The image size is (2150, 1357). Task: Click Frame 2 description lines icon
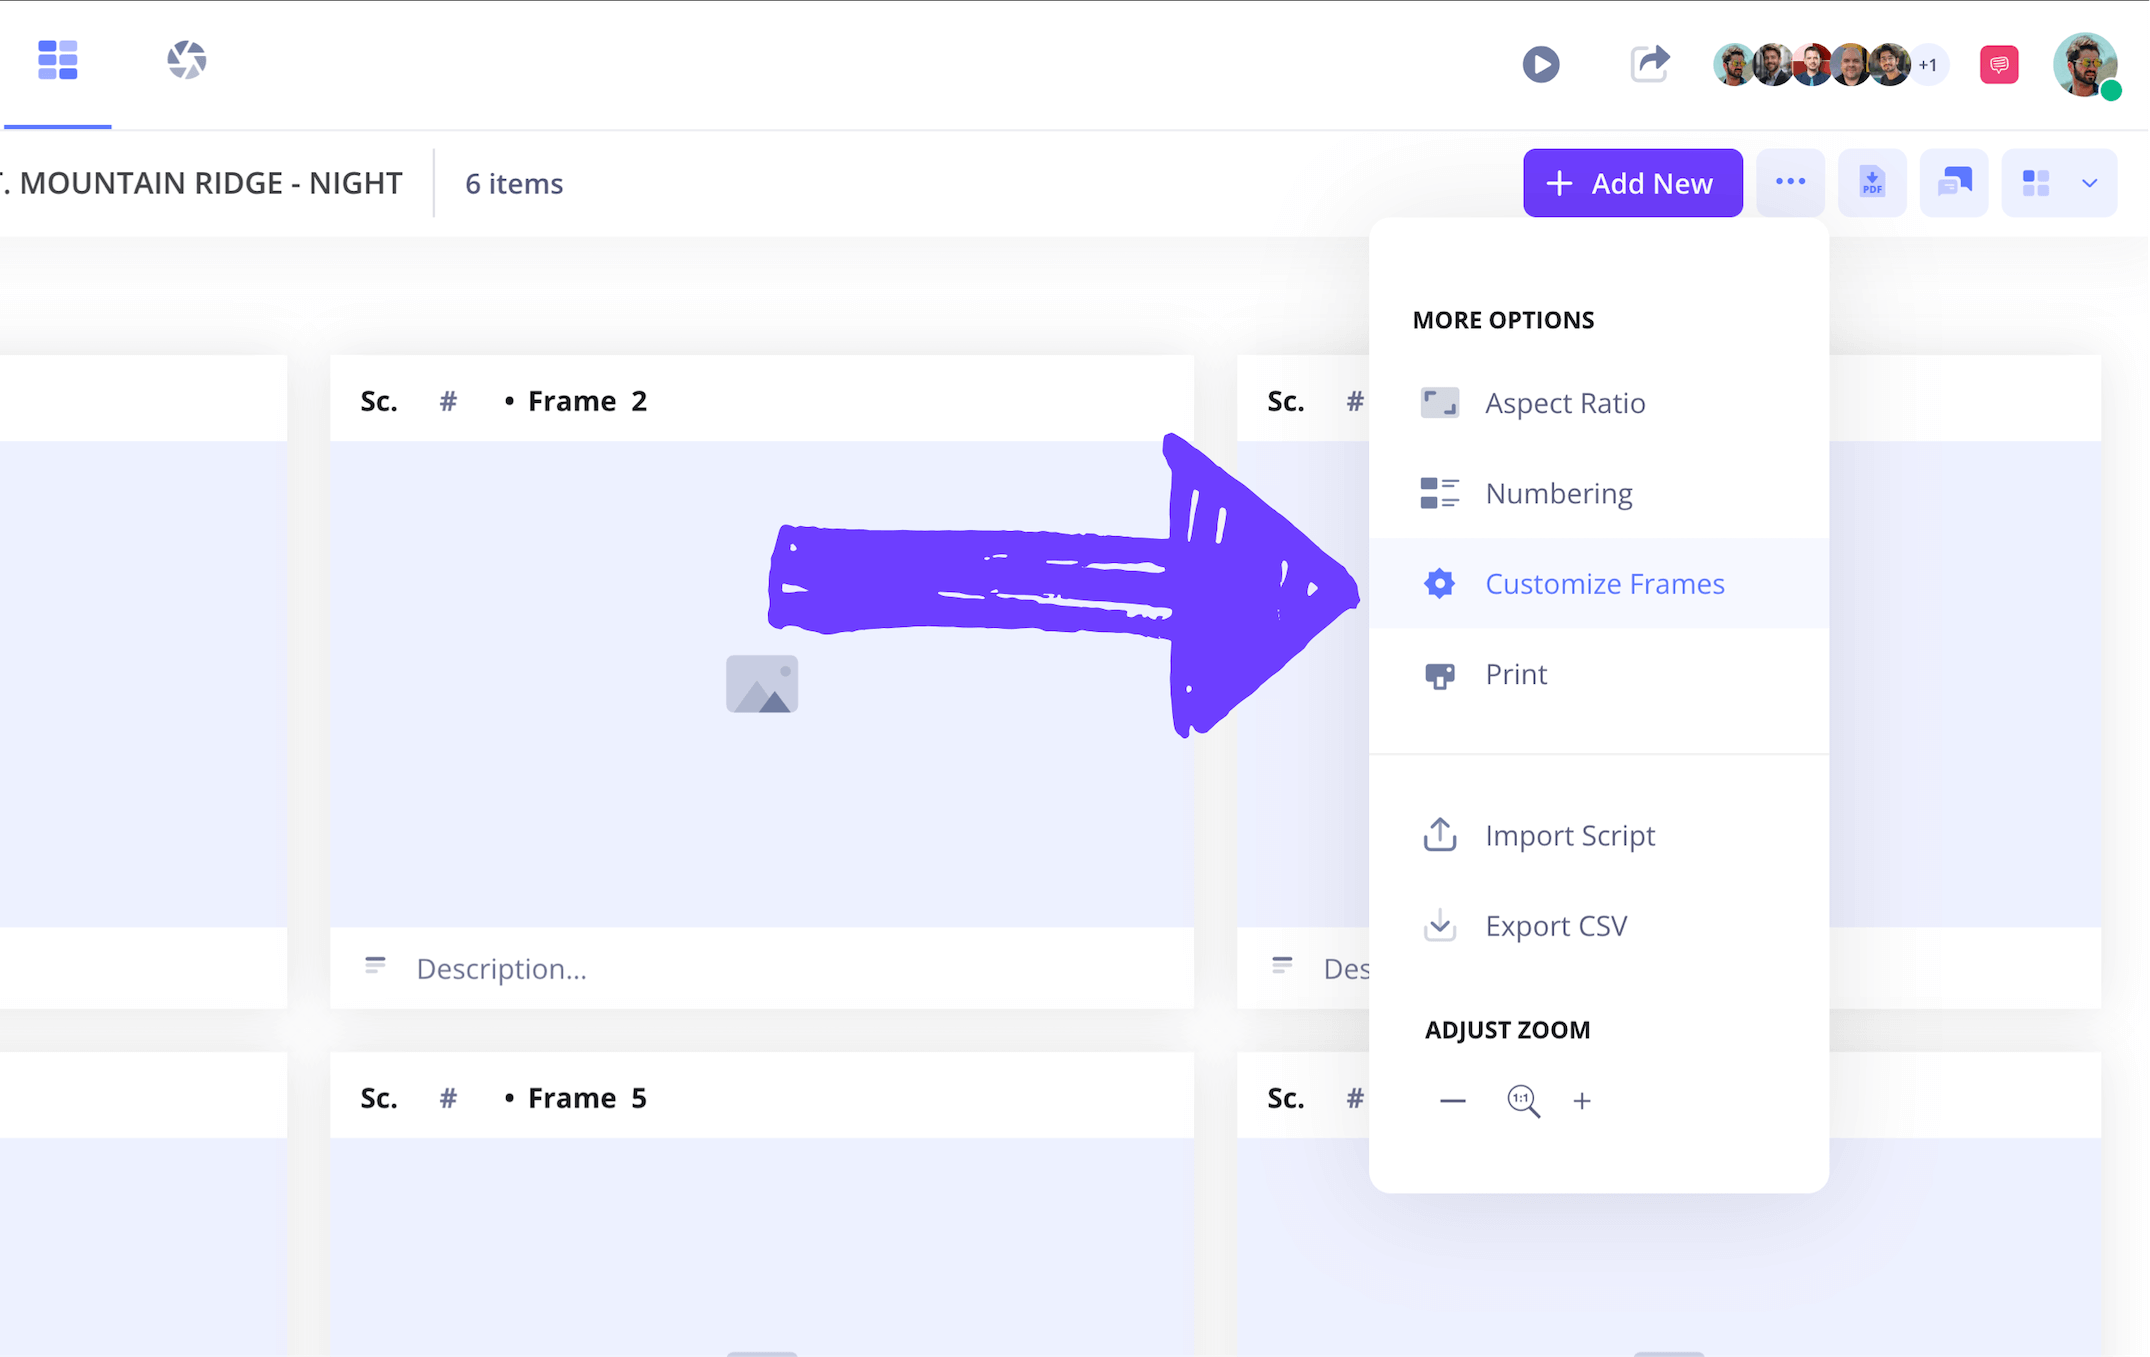pos(375,965)
